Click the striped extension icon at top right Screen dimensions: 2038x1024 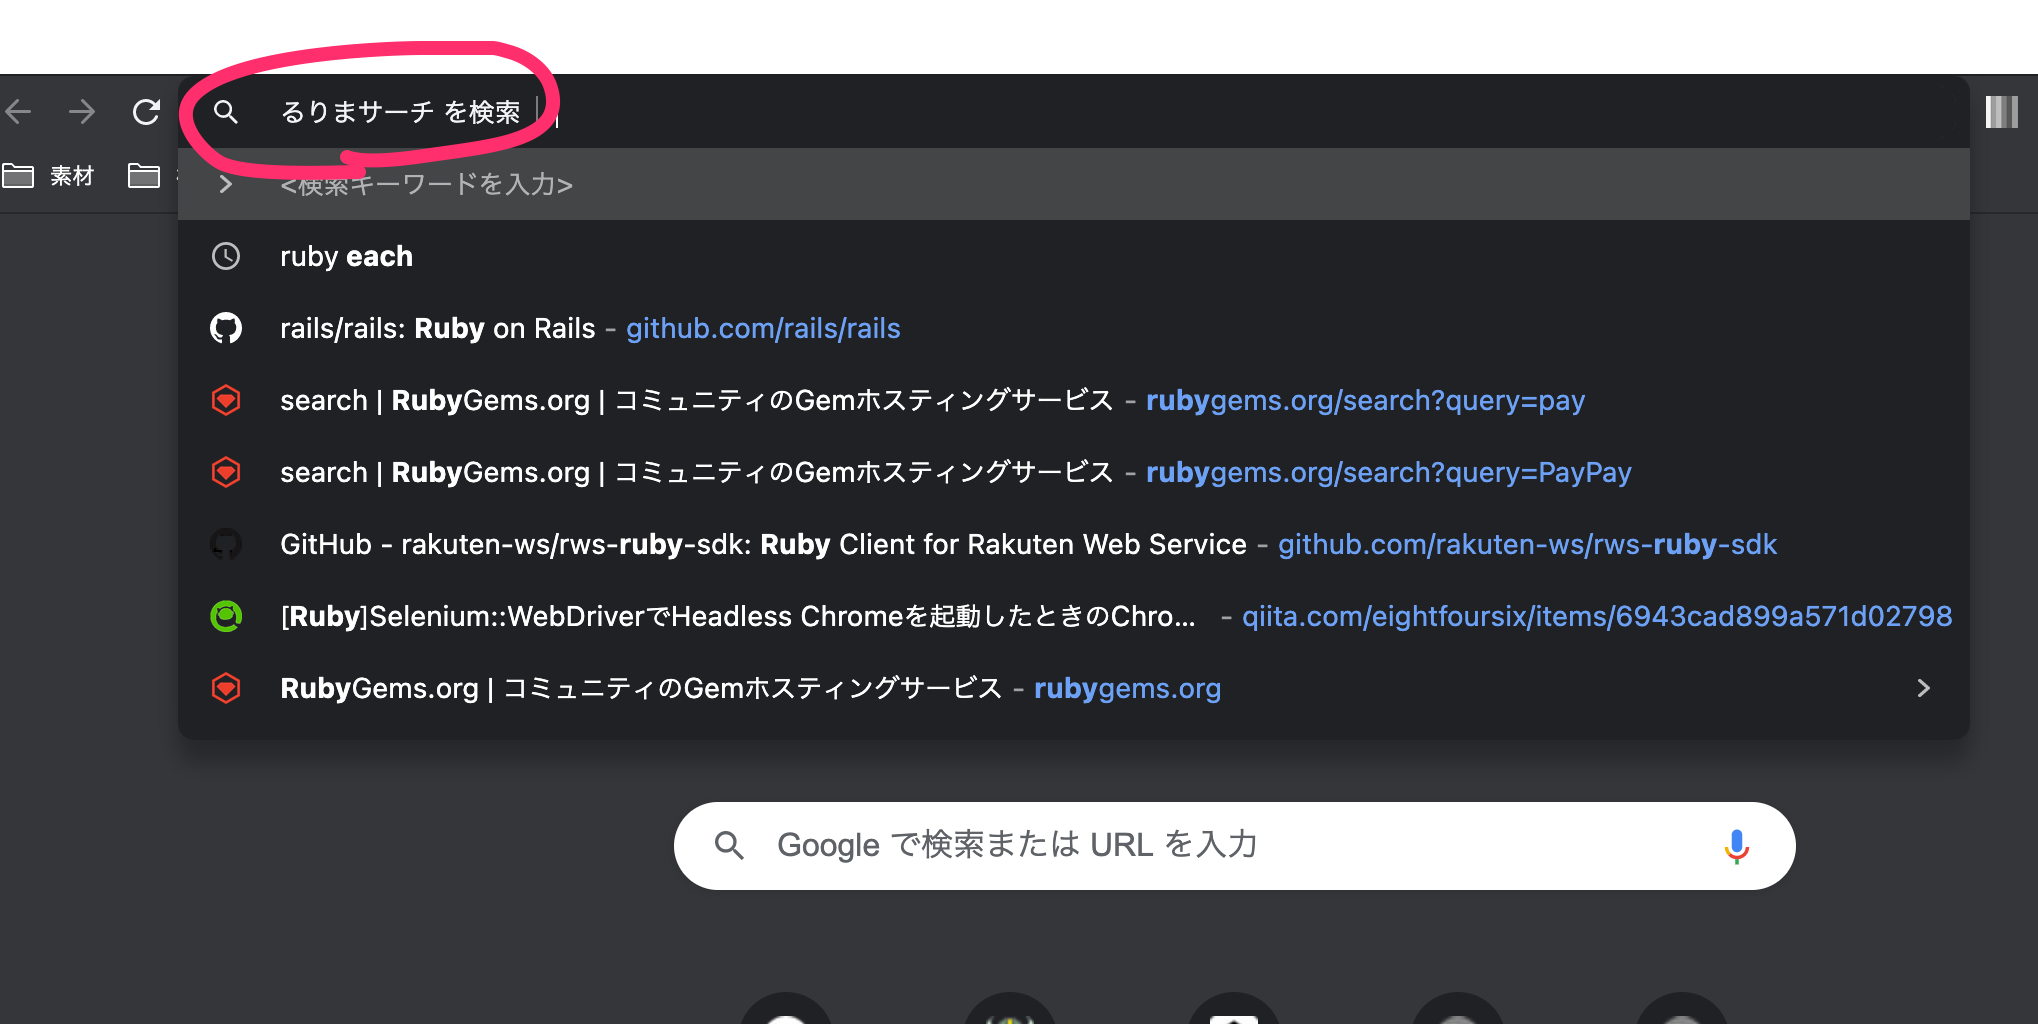2001,112
